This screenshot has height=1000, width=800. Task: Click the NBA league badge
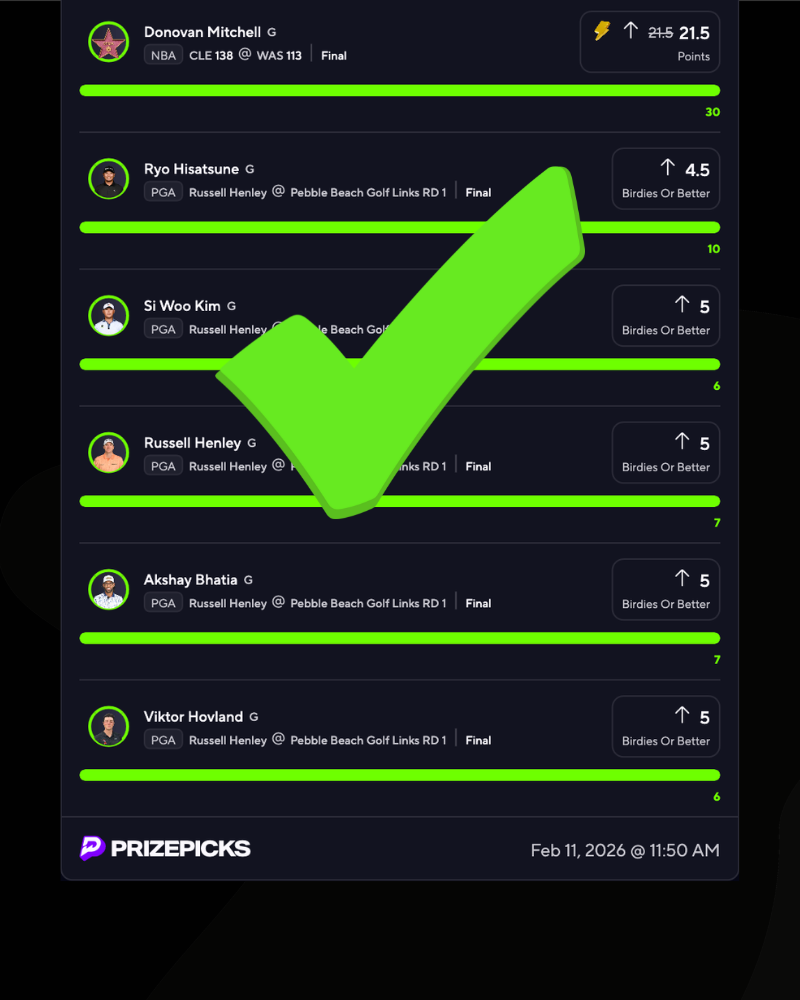[x=163, y=56]
